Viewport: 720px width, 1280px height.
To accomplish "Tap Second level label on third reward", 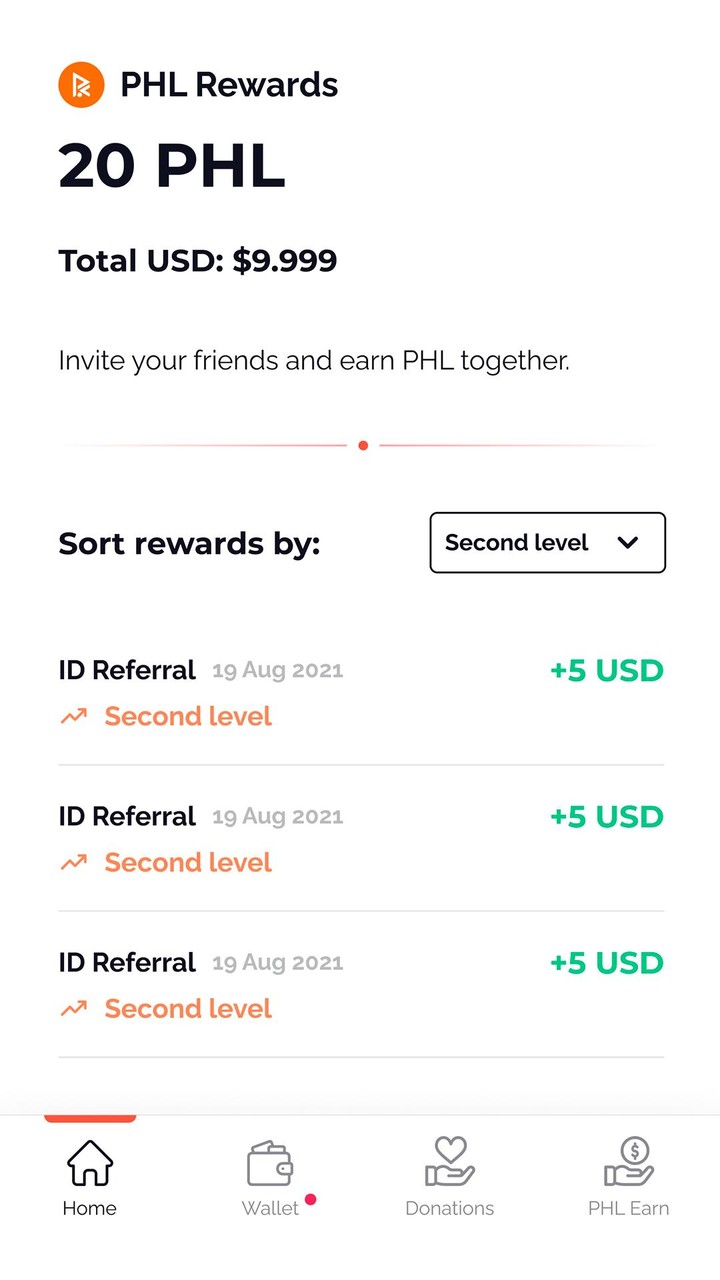I will (x=188, y=1009).
